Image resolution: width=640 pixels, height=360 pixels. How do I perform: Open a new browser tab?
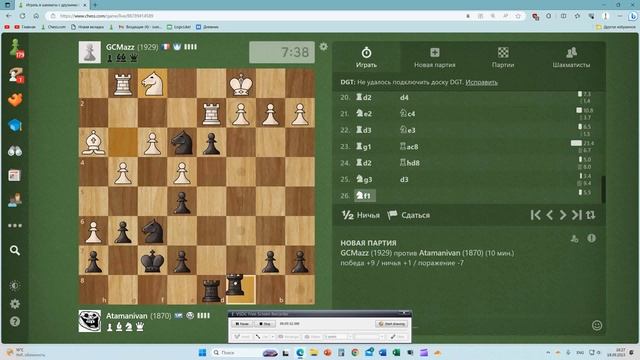[x=95, y=5]
